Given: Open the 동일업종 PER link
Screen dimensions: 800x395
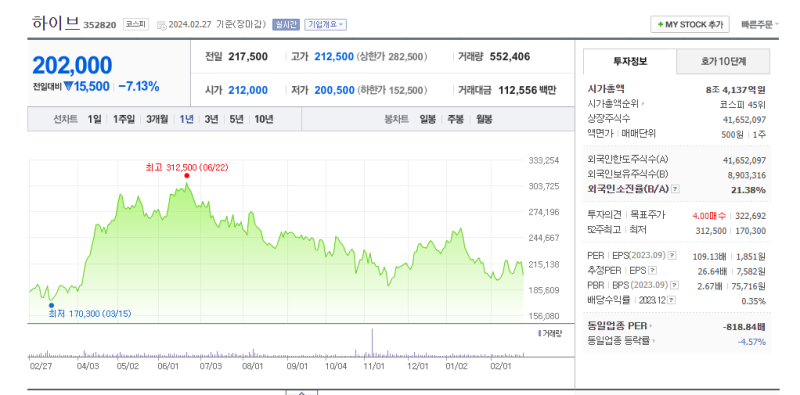Looking at the screenshot, I should coord(618,326).
